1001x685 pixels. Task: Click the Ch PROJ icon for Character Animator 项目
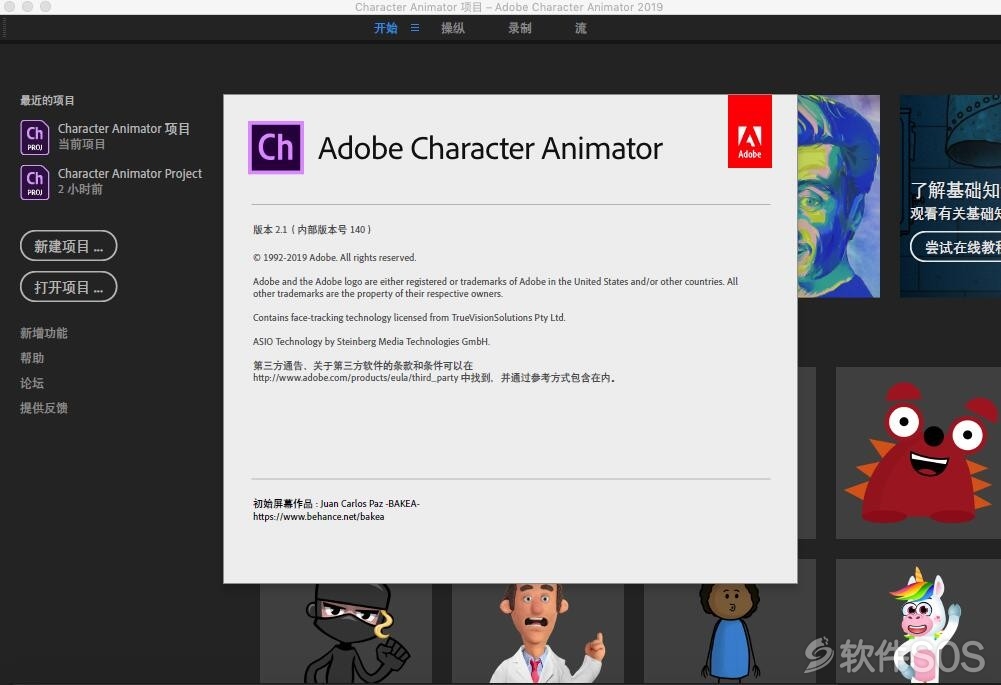coord(34,137)
